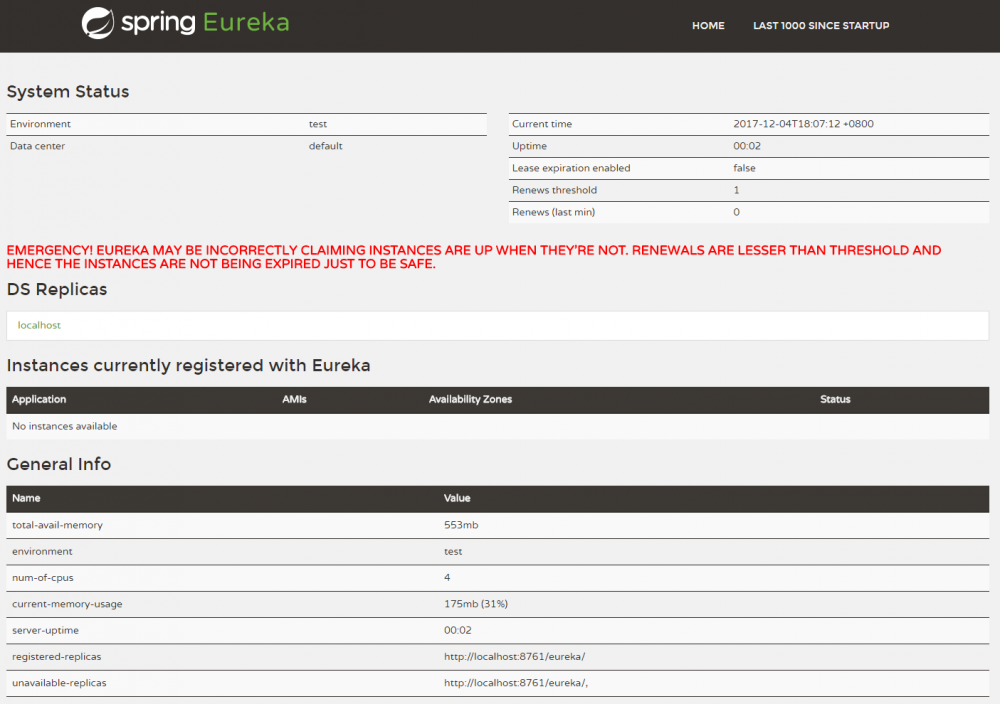The image size is (1000, 704).
Task: Select the total-avail-memory row name
Action: [57, 525]
